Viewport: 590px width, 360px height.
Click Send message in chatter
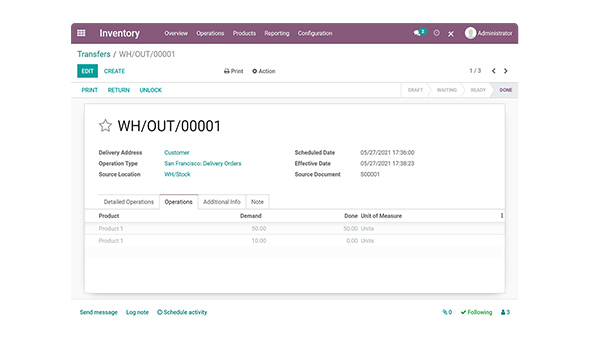pyautogui.click(x=99, y=312)
